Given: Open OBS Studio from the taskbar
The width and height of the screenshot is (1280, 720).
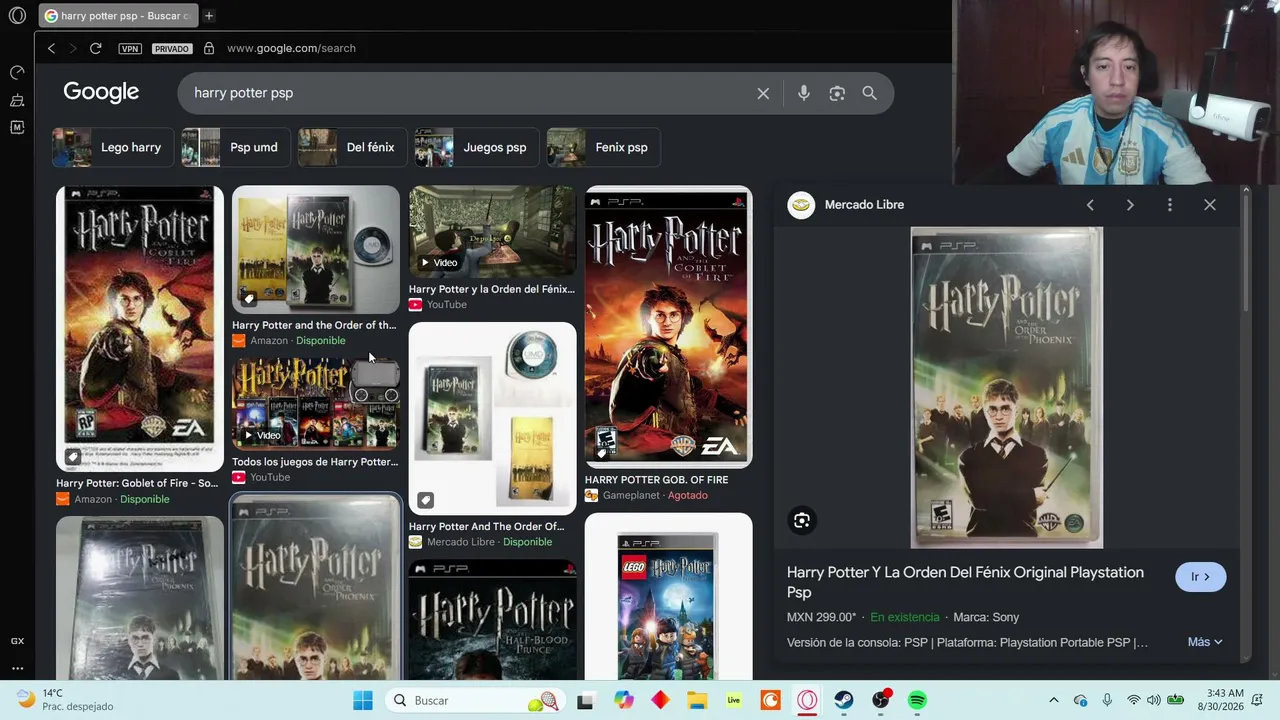Looking at the screenshot, I should (x=880, y=700).
